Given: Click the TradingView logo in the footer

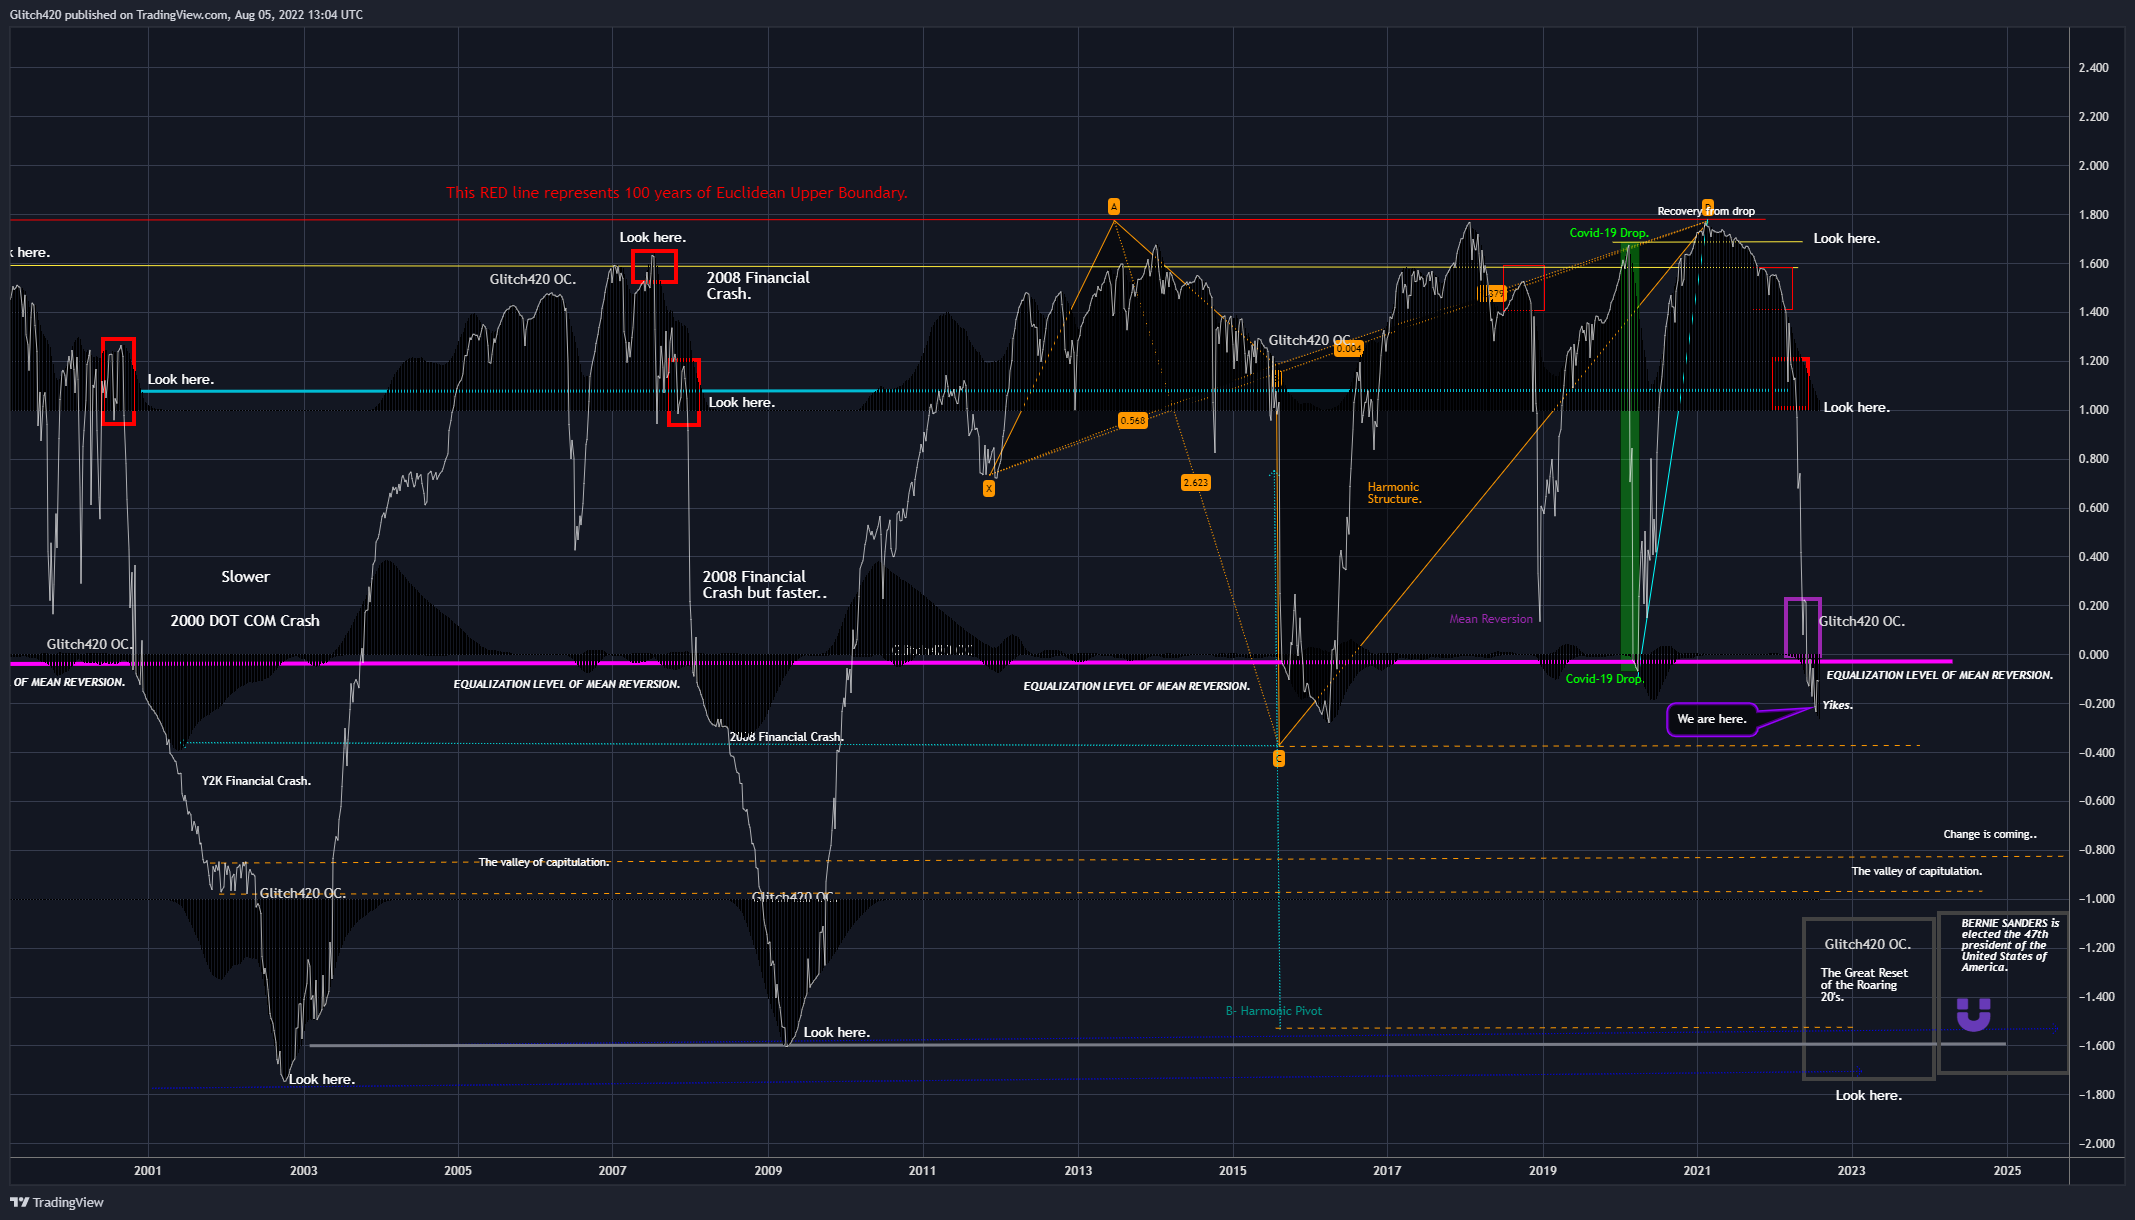Looking at the screenshot, I should [57, 1202].
